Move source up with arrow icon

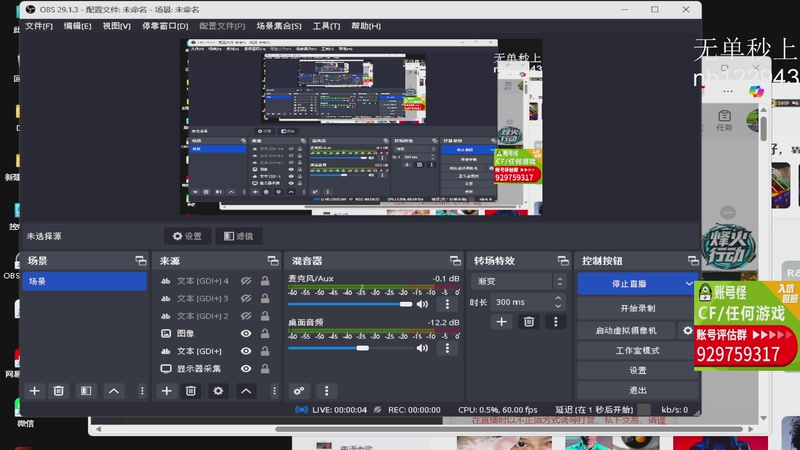[245, 391]
